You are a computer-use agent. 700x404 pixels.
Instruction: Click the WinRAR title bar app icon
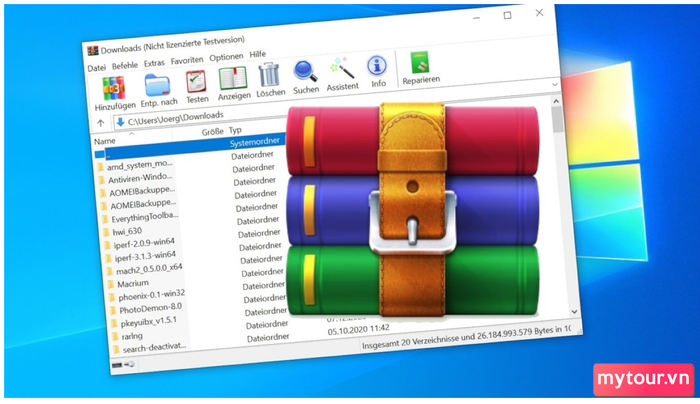(x=92, y=50)
